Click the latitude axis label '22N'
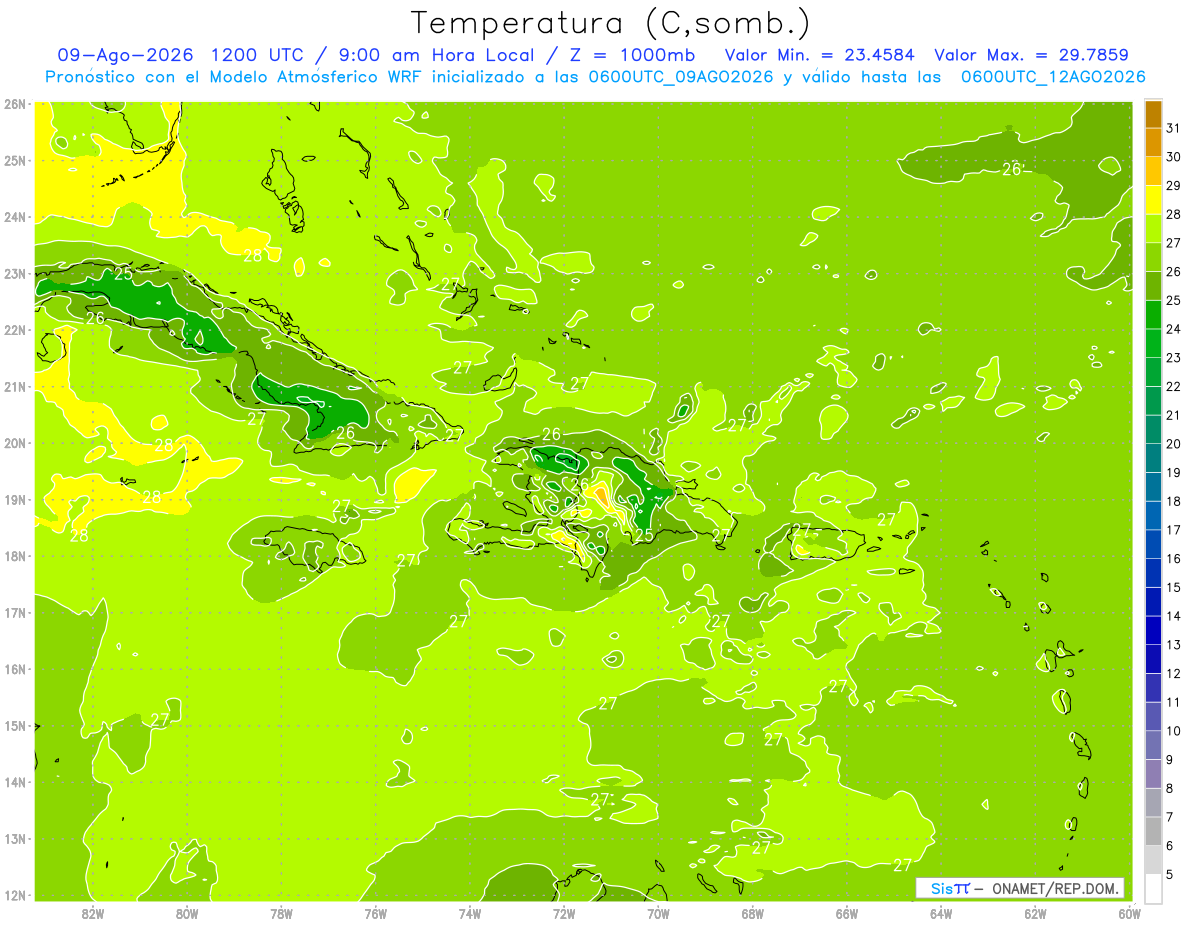This screenshot has height=927, width=1200. tap(15, 330)
